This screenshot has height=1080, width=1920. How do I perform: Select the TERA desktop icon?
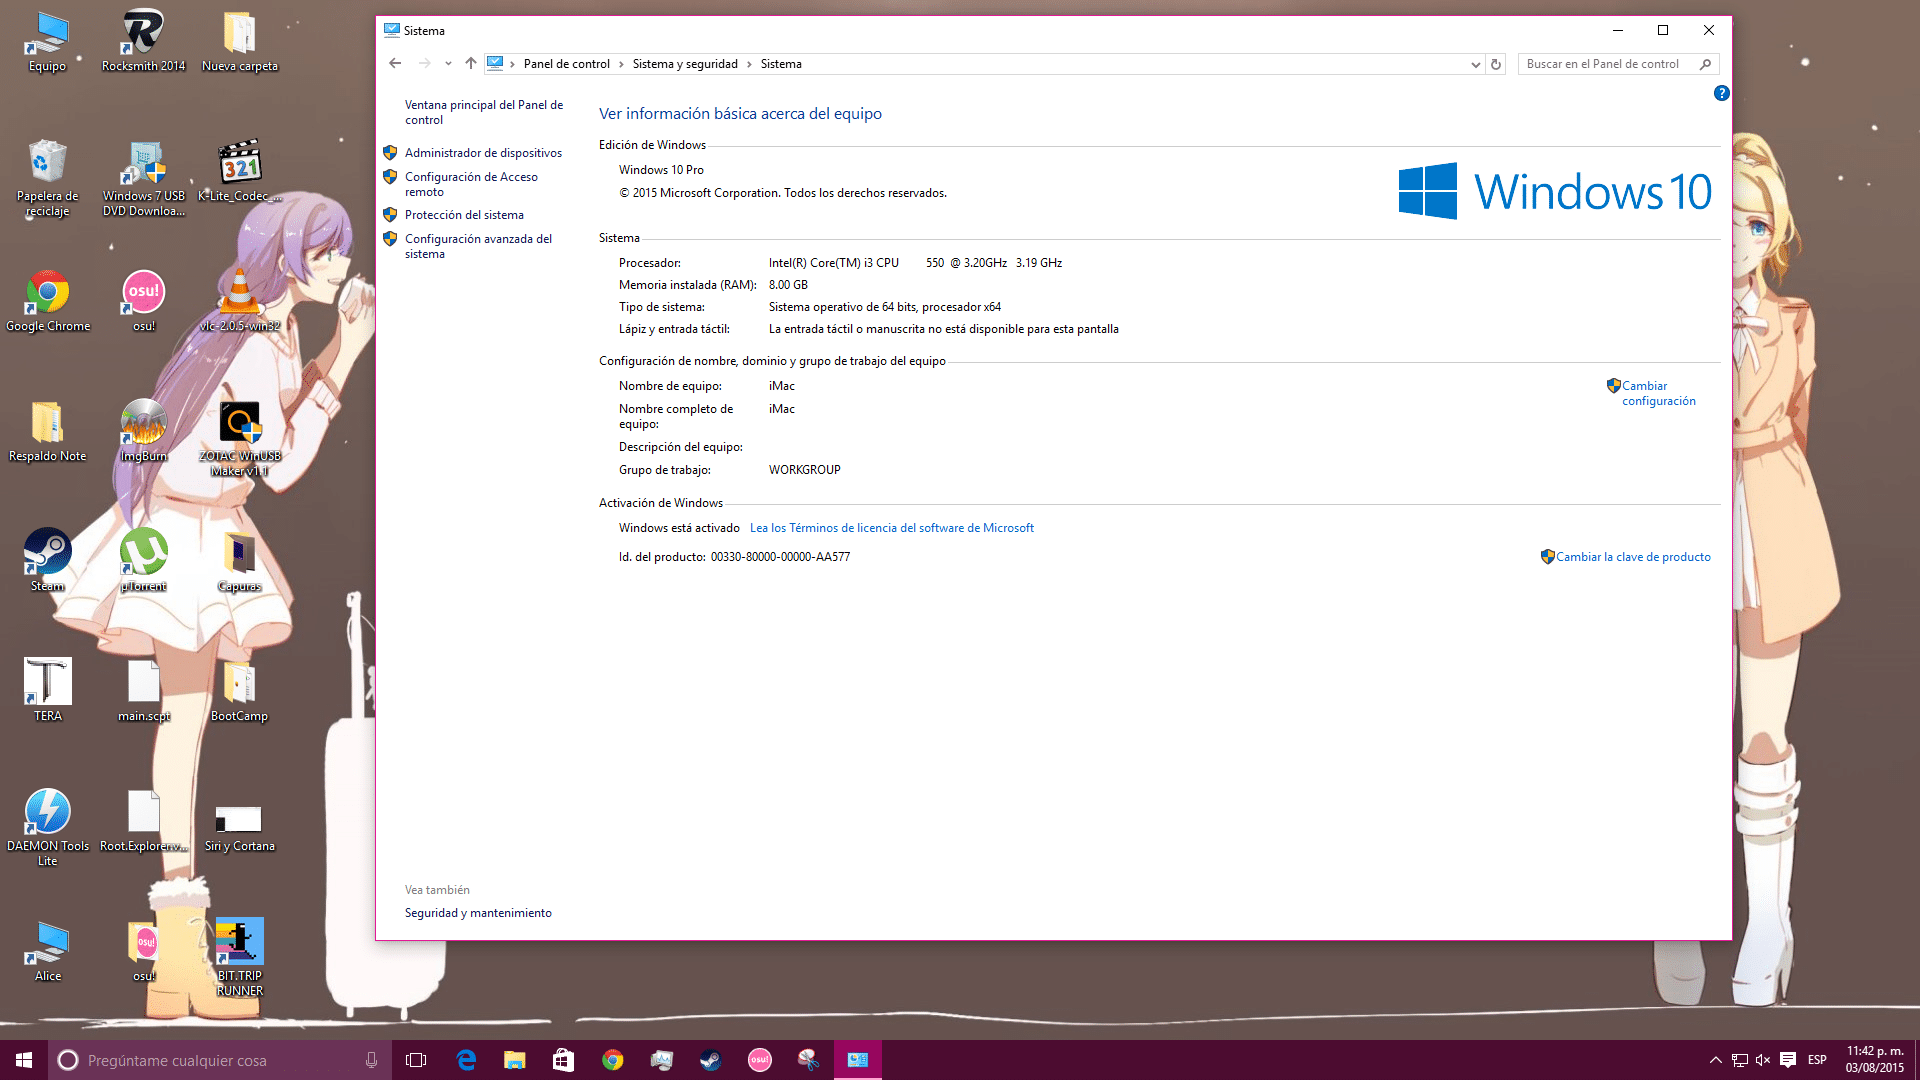(47, 691)
